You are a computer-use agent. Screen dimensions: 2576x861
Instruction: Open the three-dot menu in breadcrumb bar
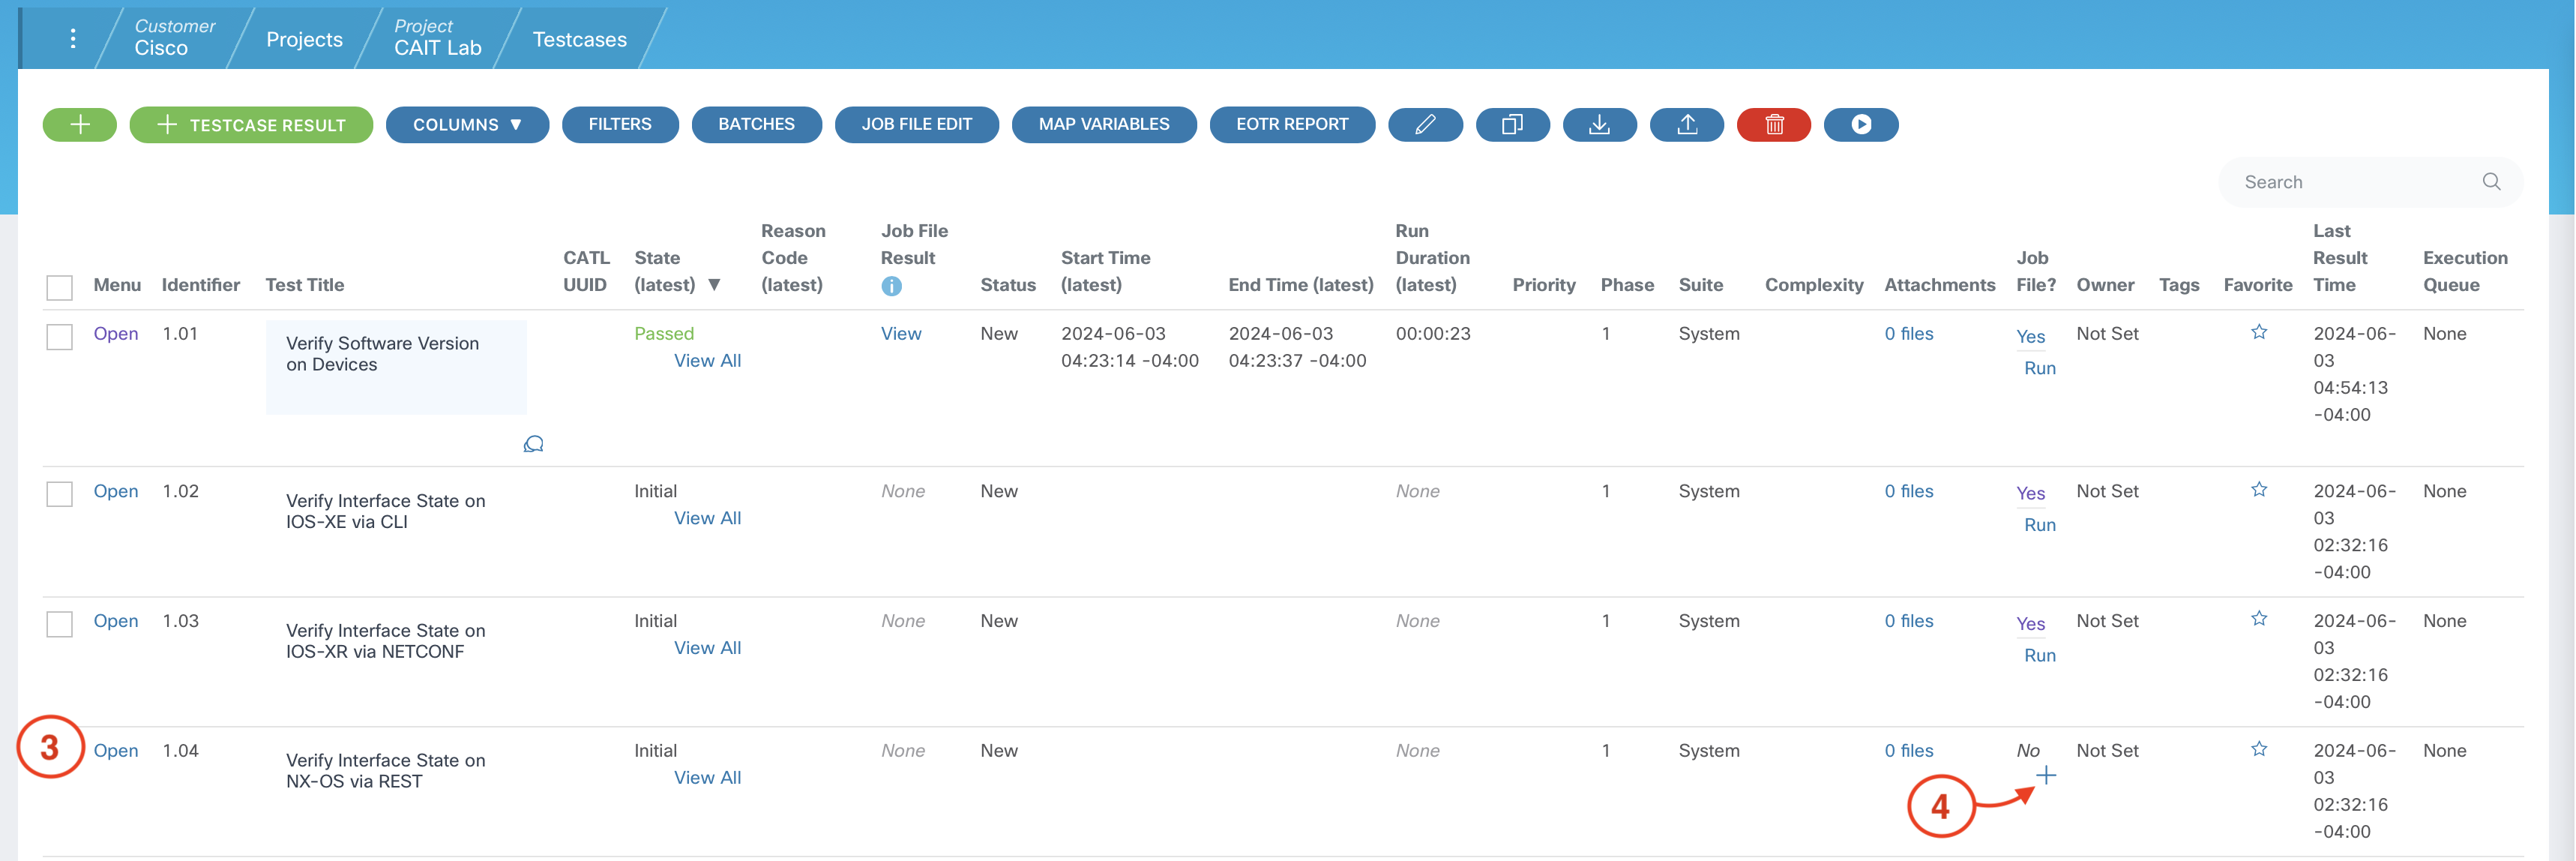[73, 38]
